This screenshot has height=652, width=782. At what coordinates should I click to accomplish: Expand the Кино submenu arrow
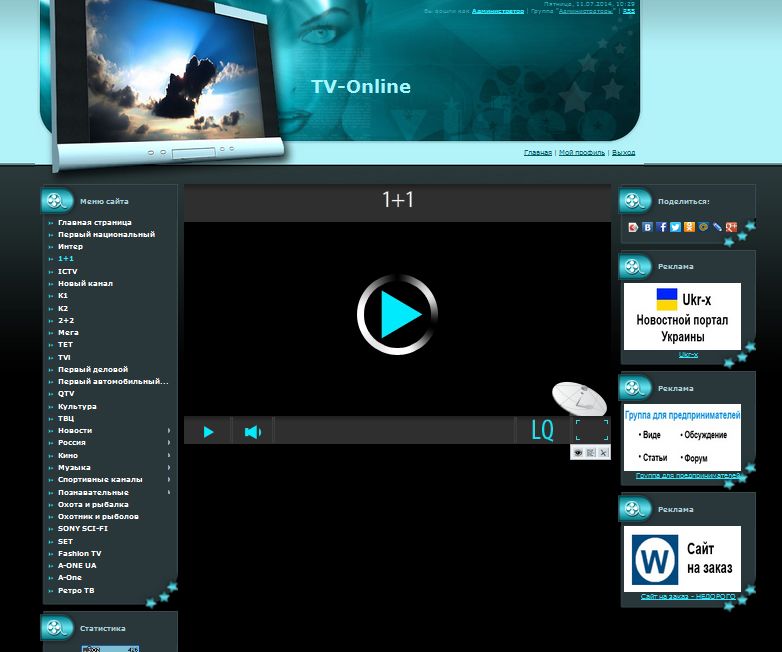[168, 455]
